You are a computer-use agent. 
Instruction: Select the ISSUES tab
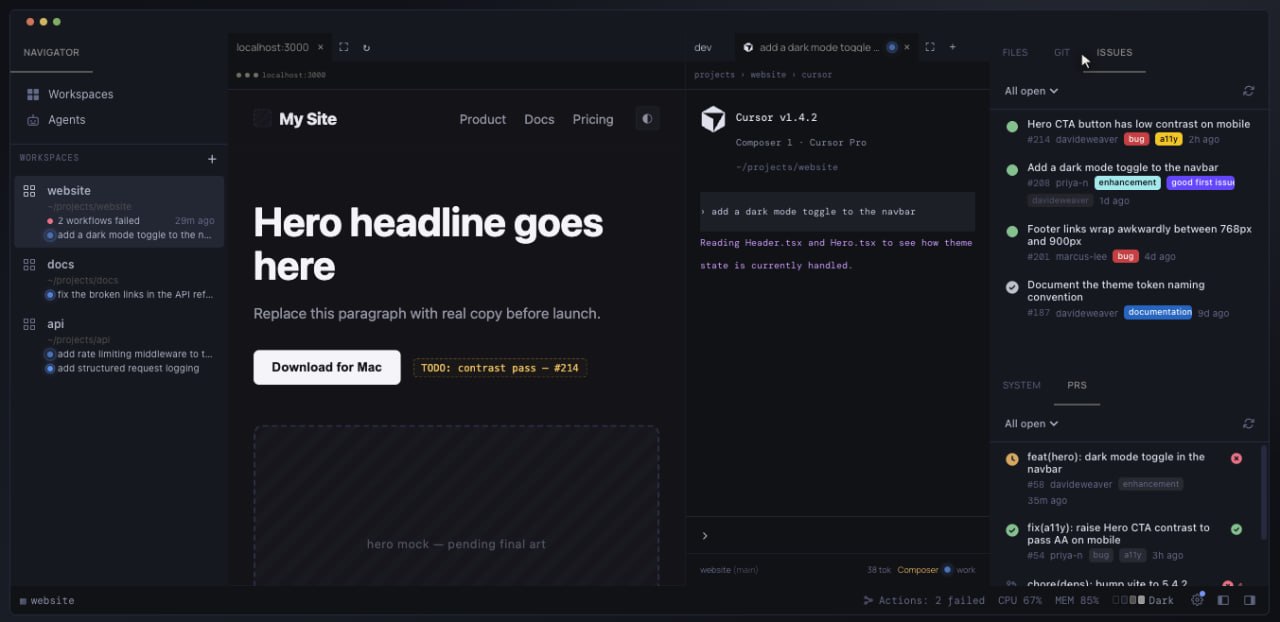[x=1114, y=52]
